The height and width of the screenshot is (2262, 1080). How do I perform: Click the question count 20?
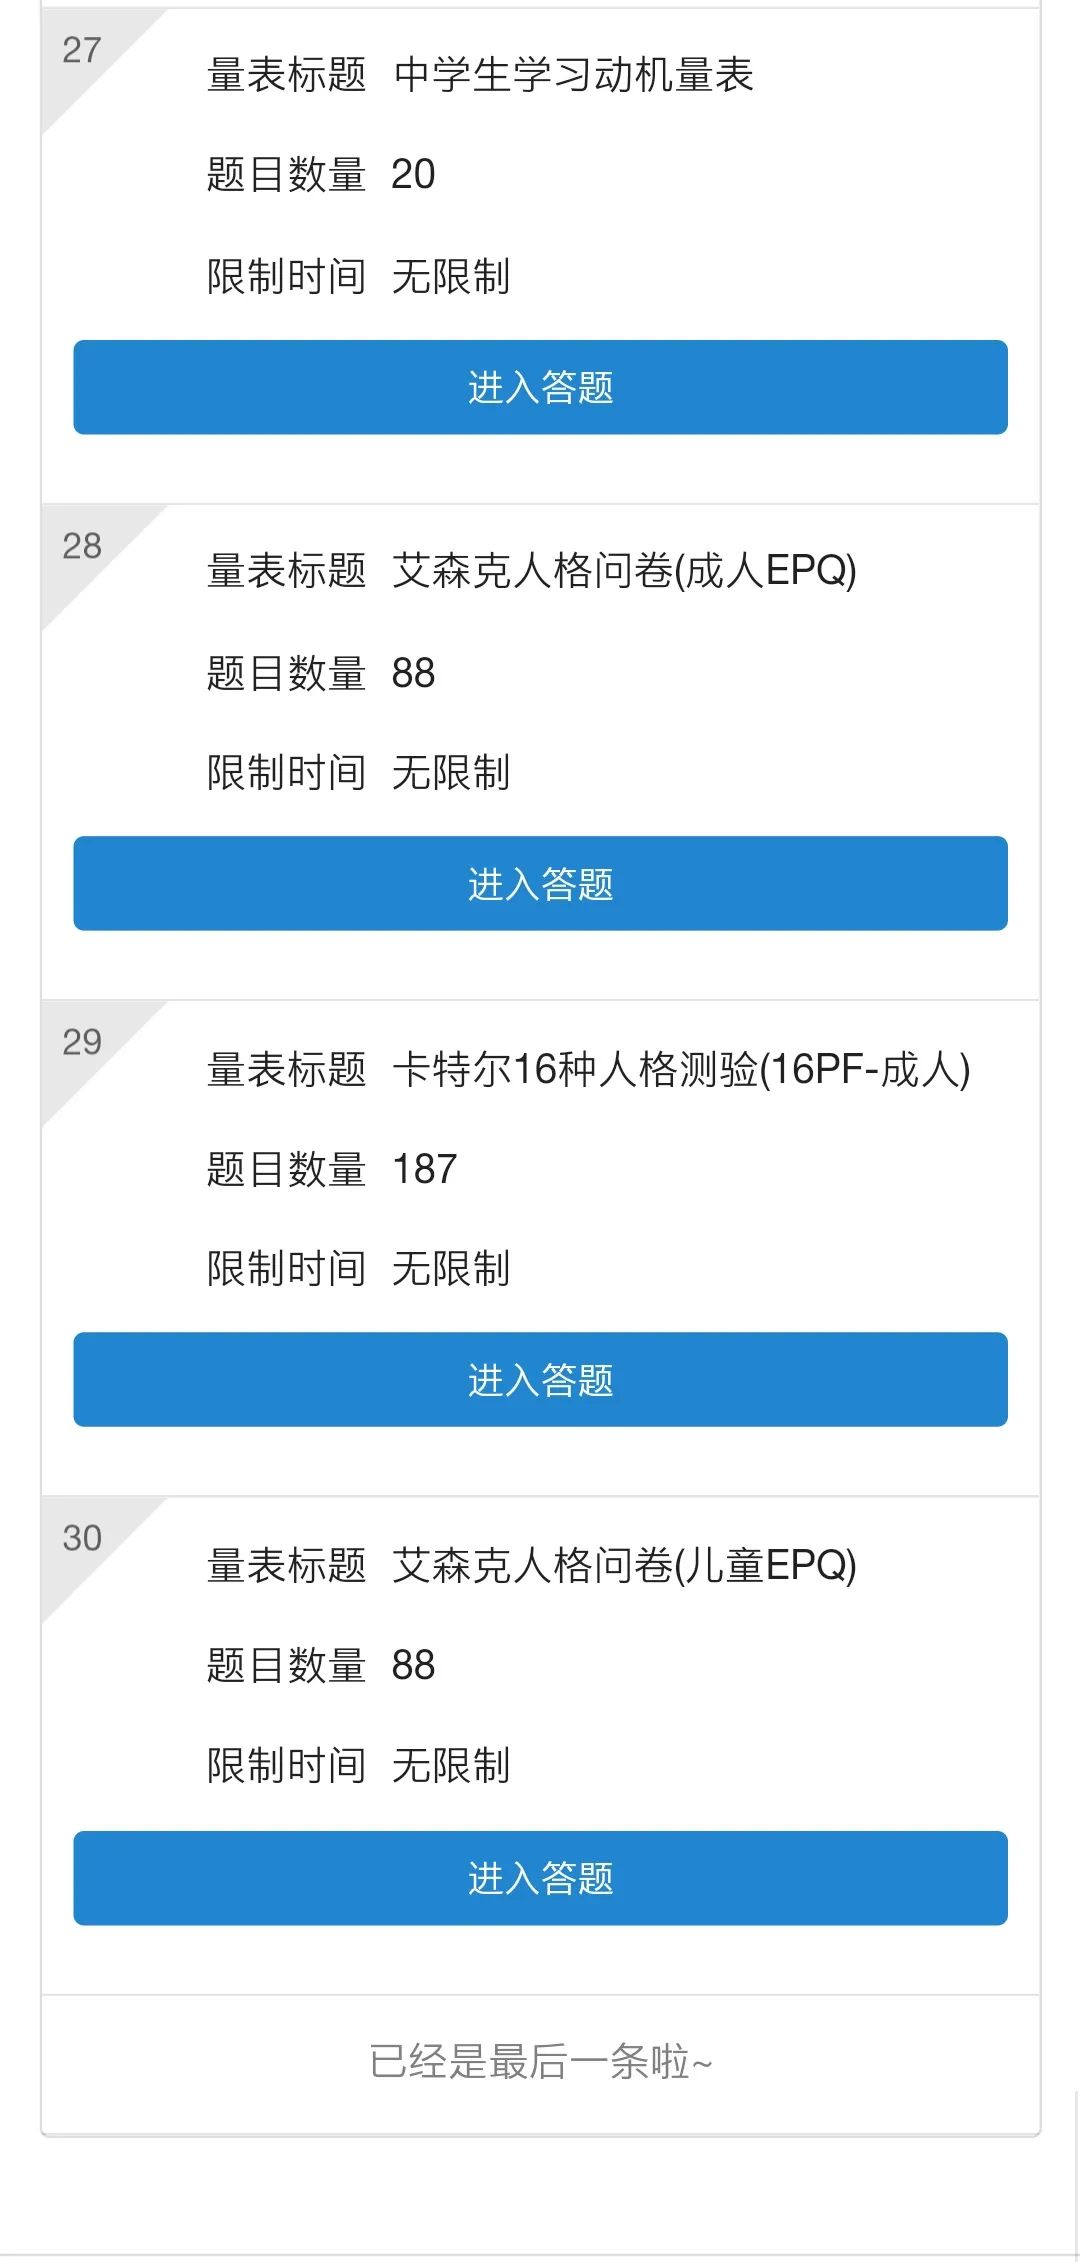point(413,175)
